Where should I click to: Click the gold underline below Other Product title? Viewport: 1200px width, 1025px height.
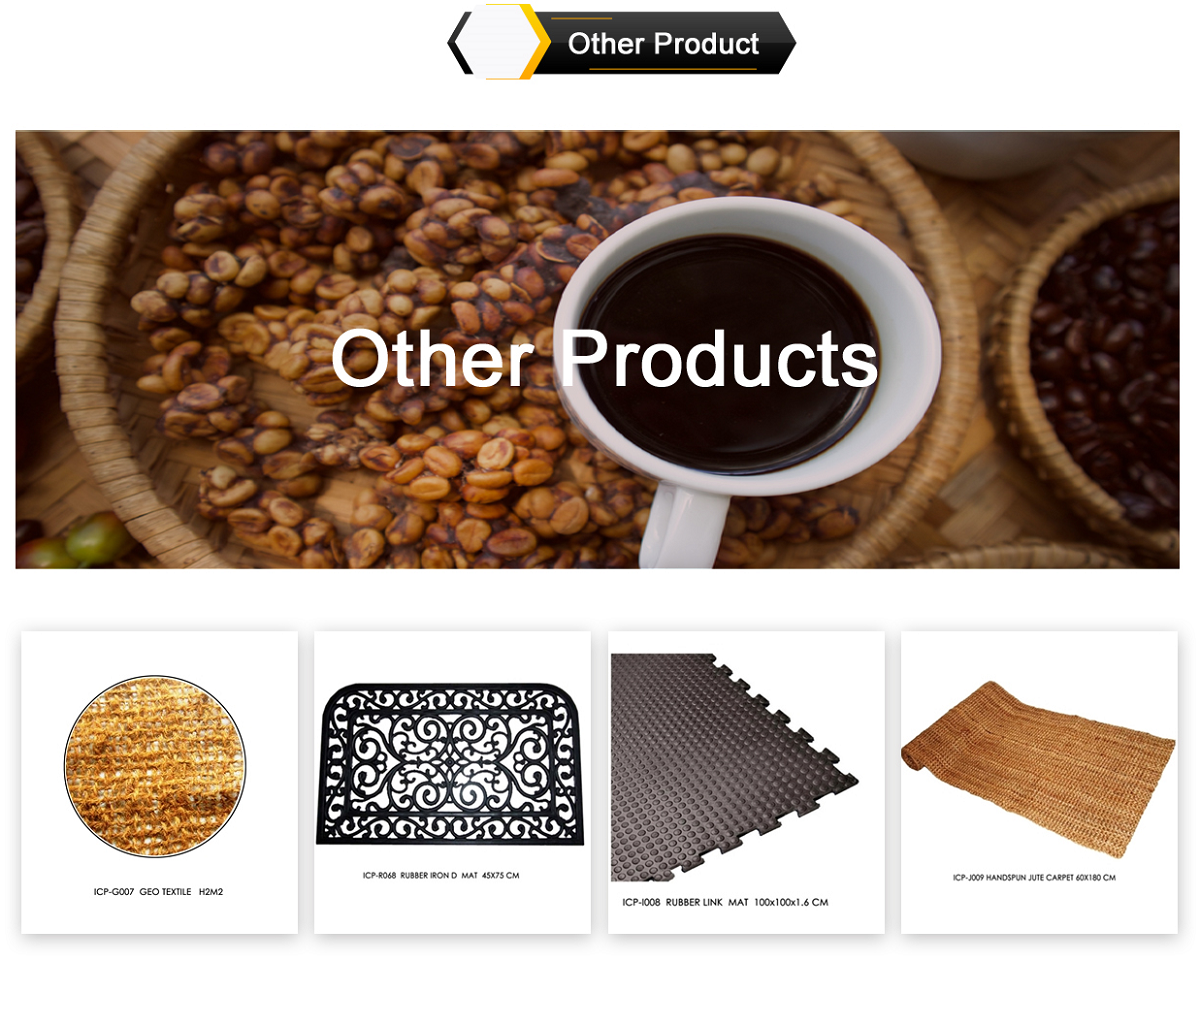point(673,69)
